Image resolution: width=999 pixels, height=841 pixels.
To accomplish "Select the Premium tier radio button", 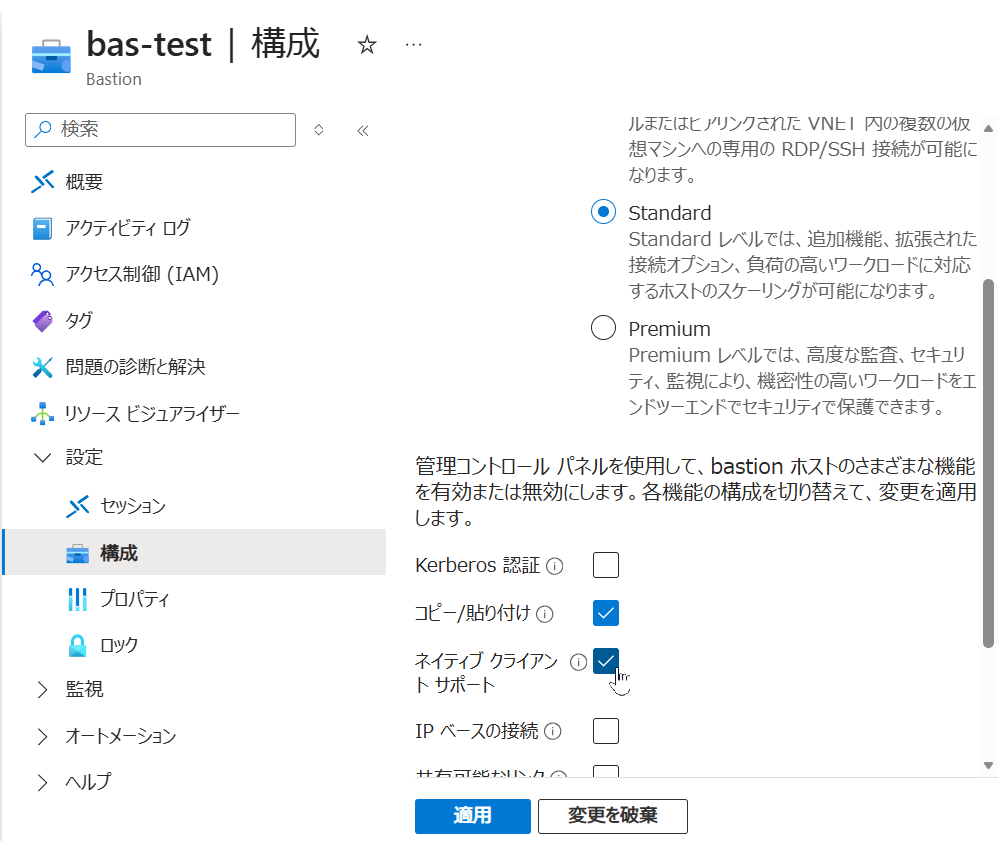I will coord(603,328).
